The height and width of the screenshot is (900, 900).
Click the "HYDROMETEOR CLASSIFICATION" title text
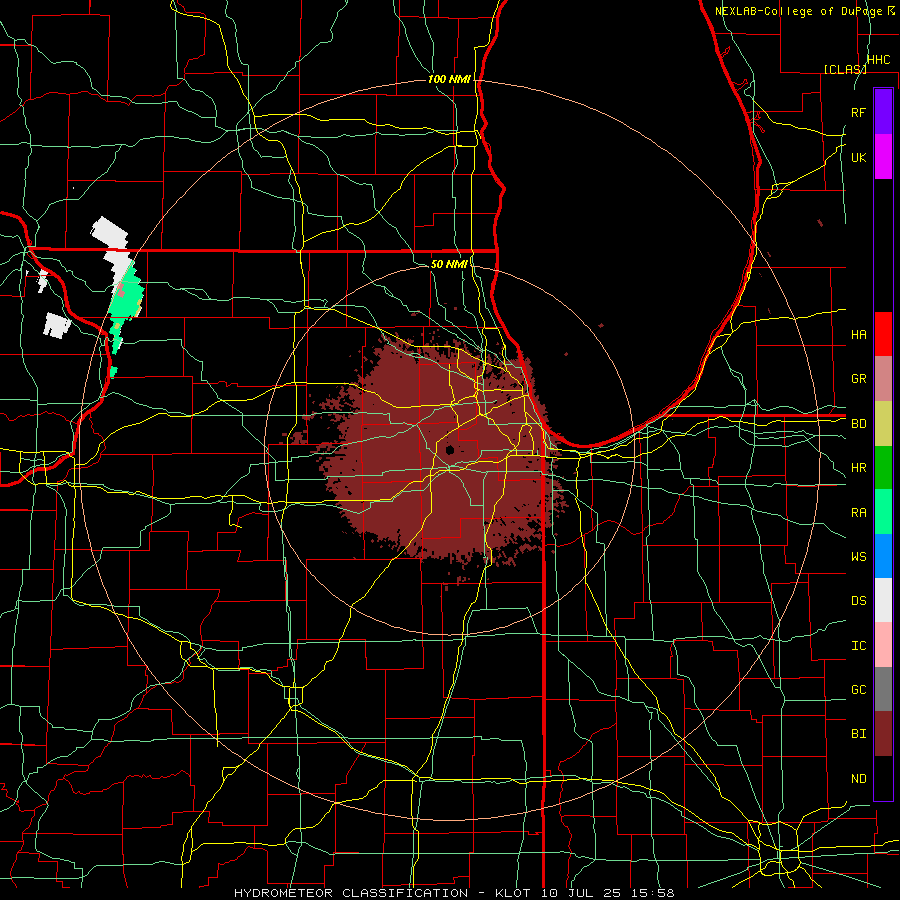351,893
